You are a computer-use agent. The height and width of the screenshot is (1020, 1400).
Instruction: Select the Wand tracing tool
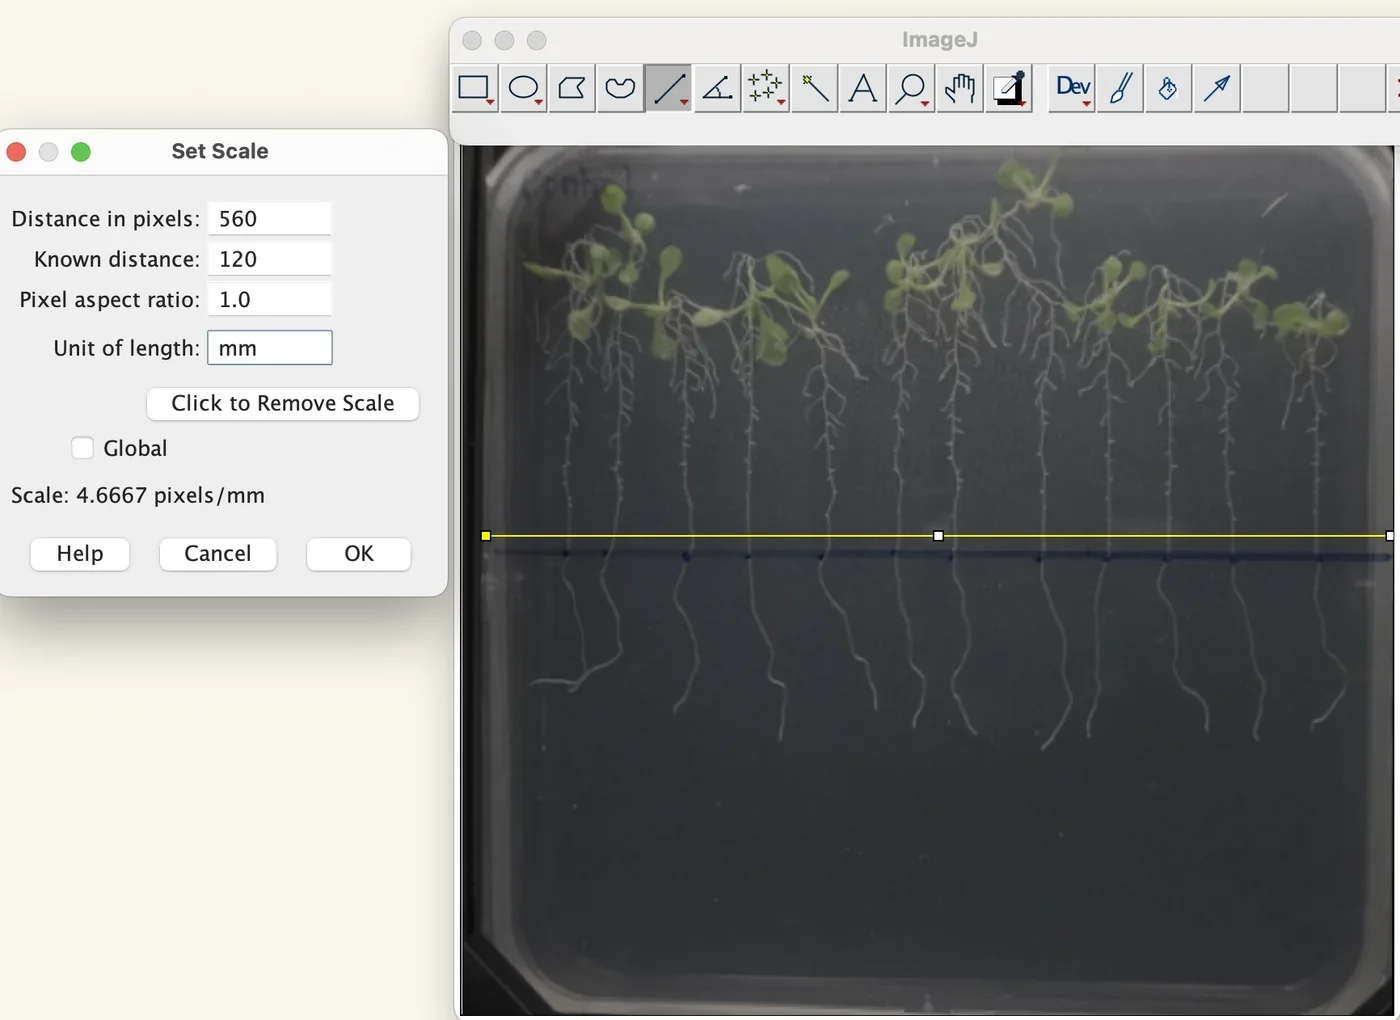(814, 89)
